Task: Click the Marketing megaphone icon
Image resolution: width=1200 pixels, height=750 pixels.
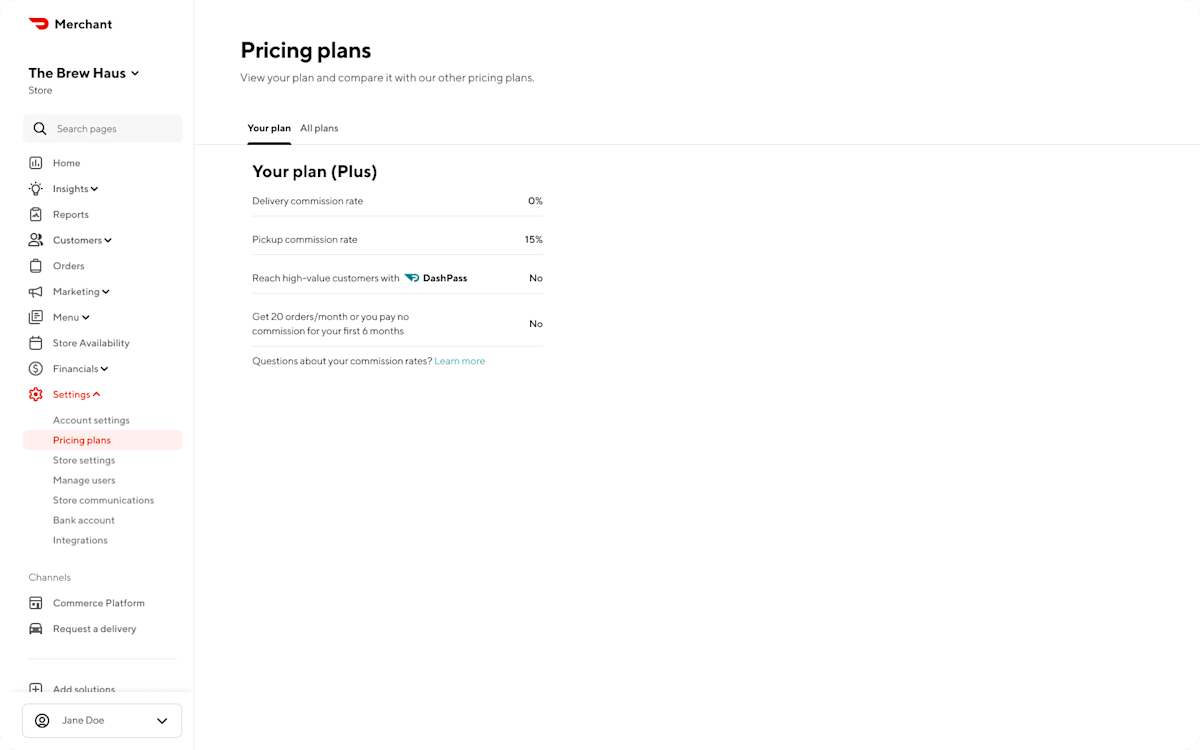Action: pos(36,291)
